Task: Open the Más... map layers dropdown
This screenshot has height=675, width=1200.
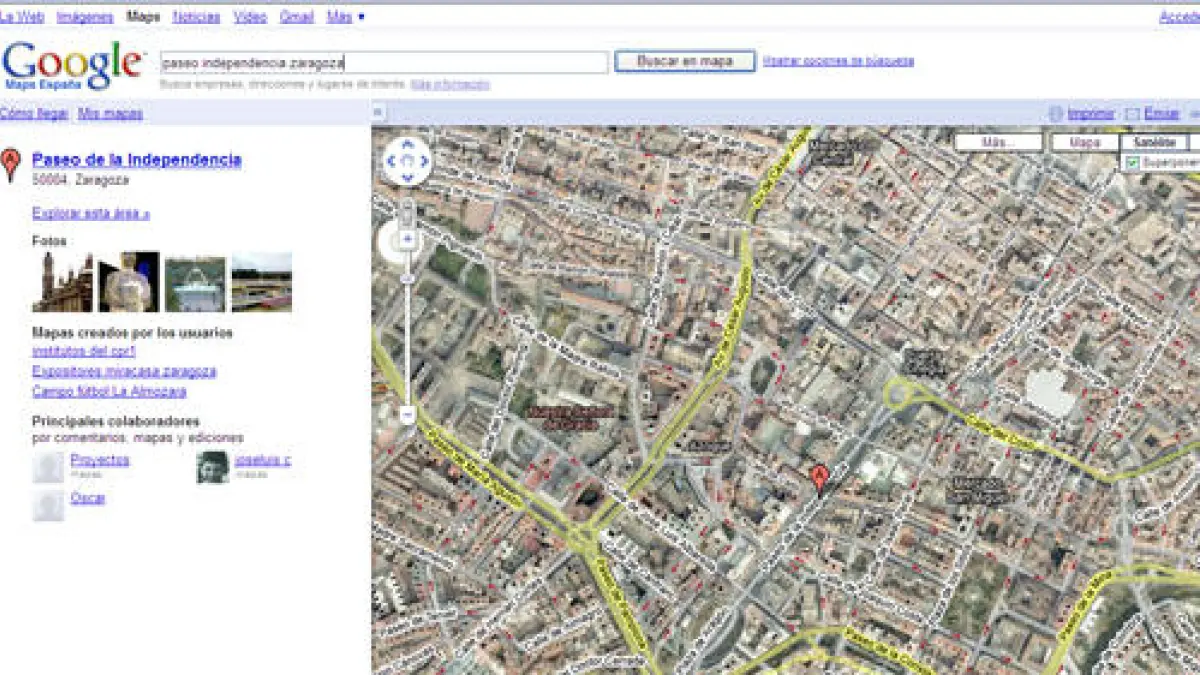Action: 998,142
